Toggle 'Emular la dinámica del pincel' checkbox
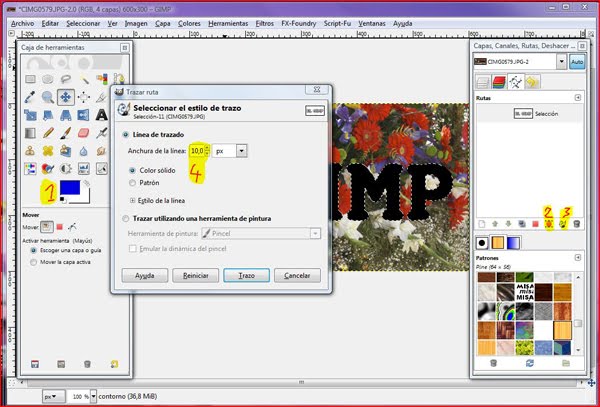 click(132, 249)
